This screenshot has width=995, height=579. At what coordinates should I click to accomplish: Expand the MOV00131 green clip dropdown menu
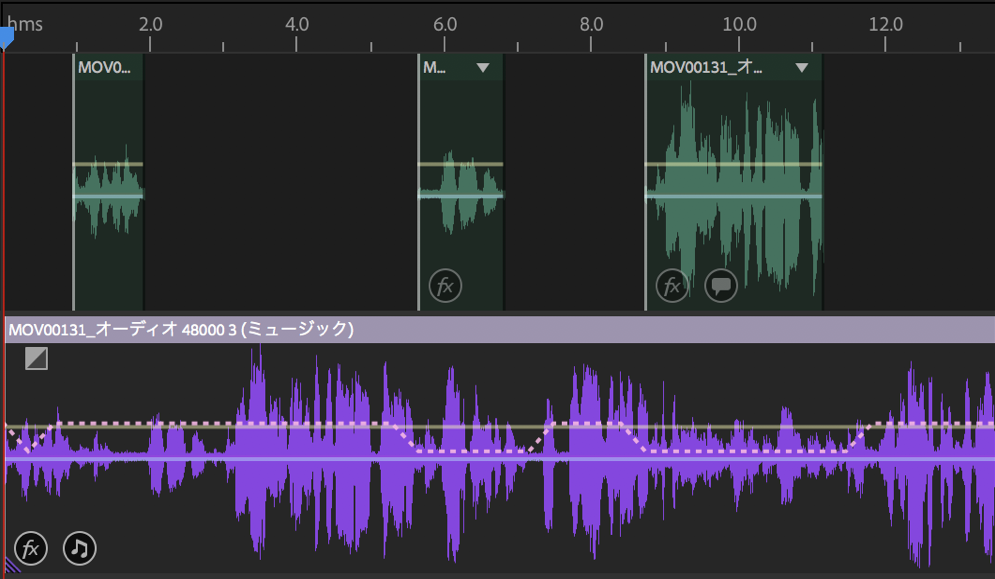pyautogui.click(x=802, y=68)
